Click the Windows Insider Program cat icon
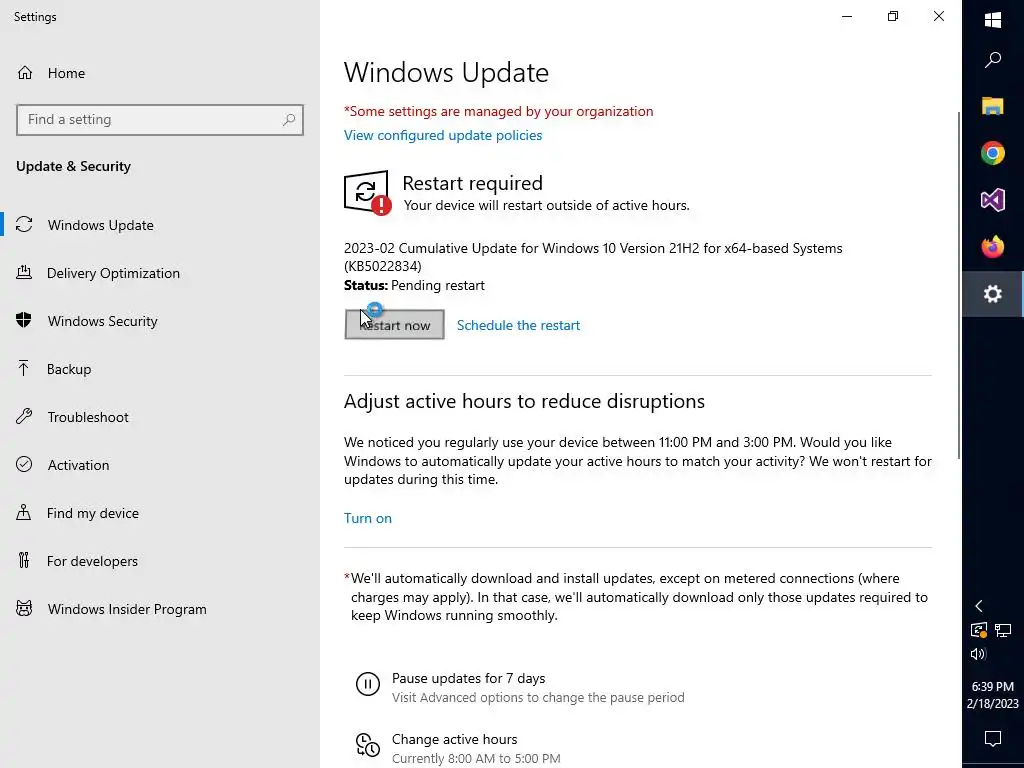This screenshot has height=768, width=1024. pos(24,609)
